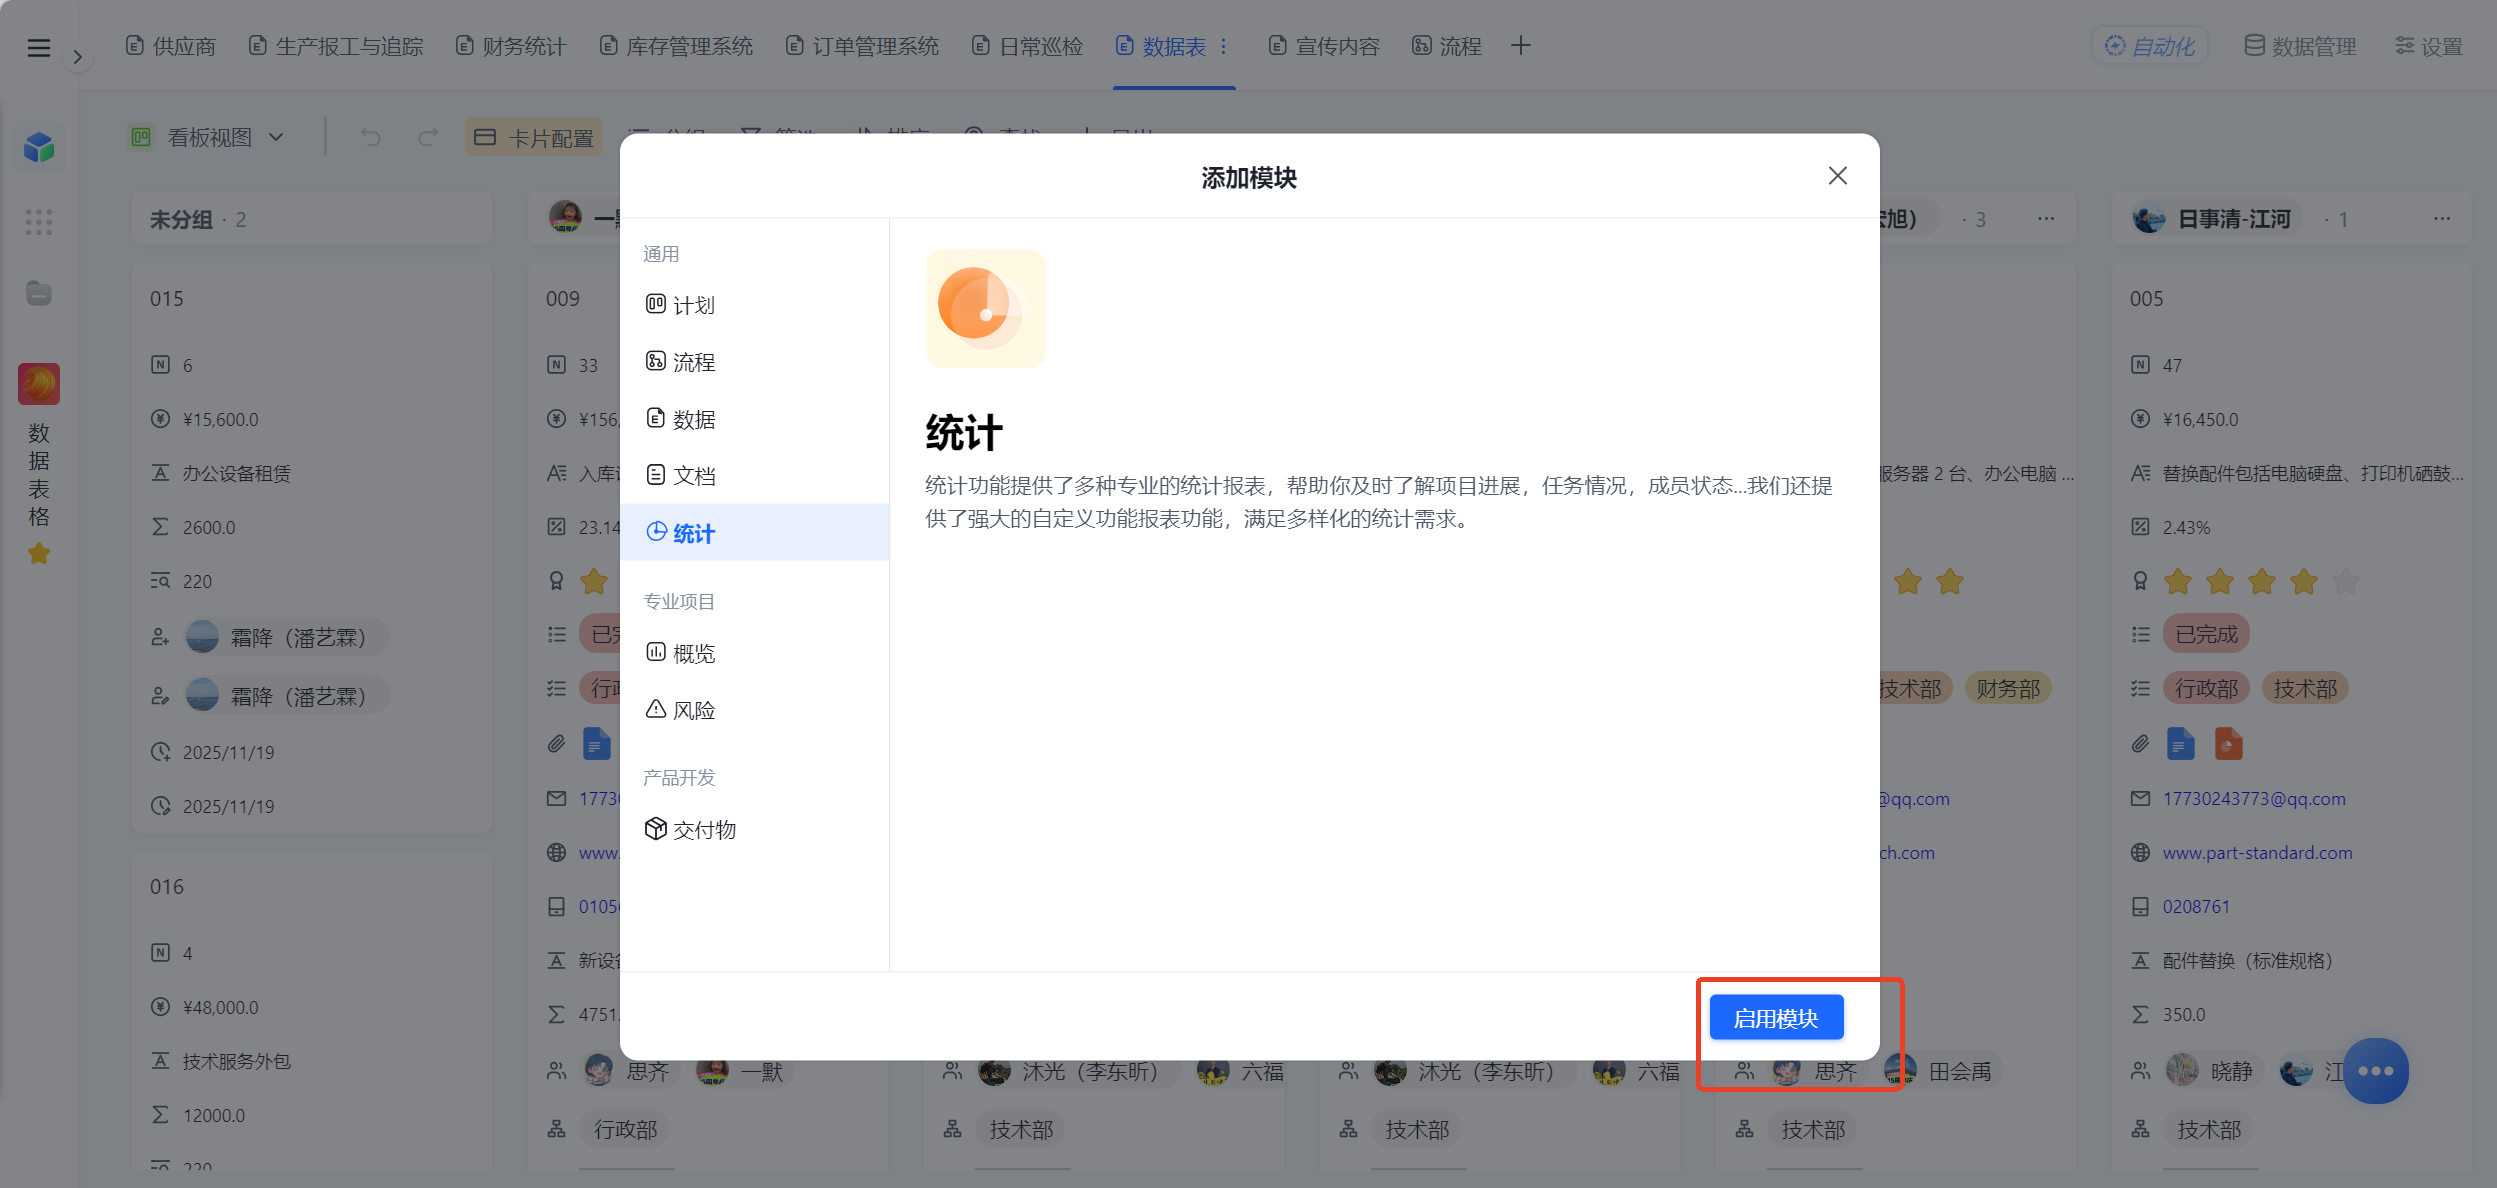Close the 添加模块 dialog

tap(1837, 176)
